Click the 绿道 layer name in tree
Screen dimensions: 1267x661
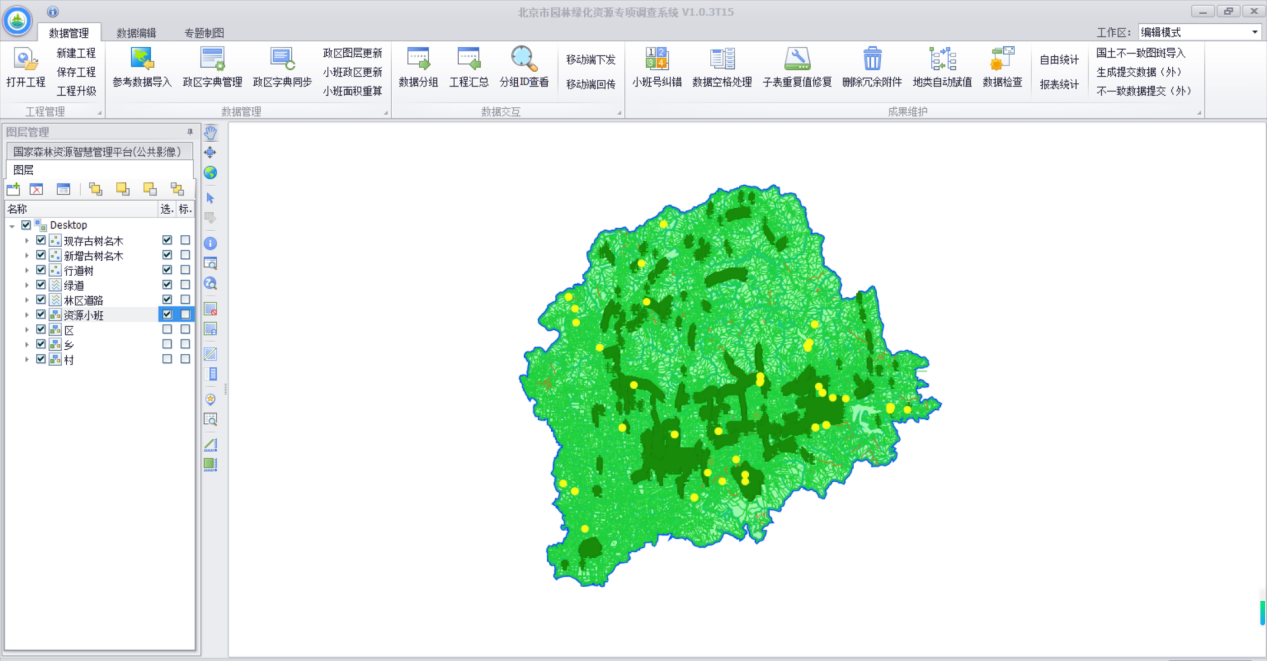[x=74, y=285]
